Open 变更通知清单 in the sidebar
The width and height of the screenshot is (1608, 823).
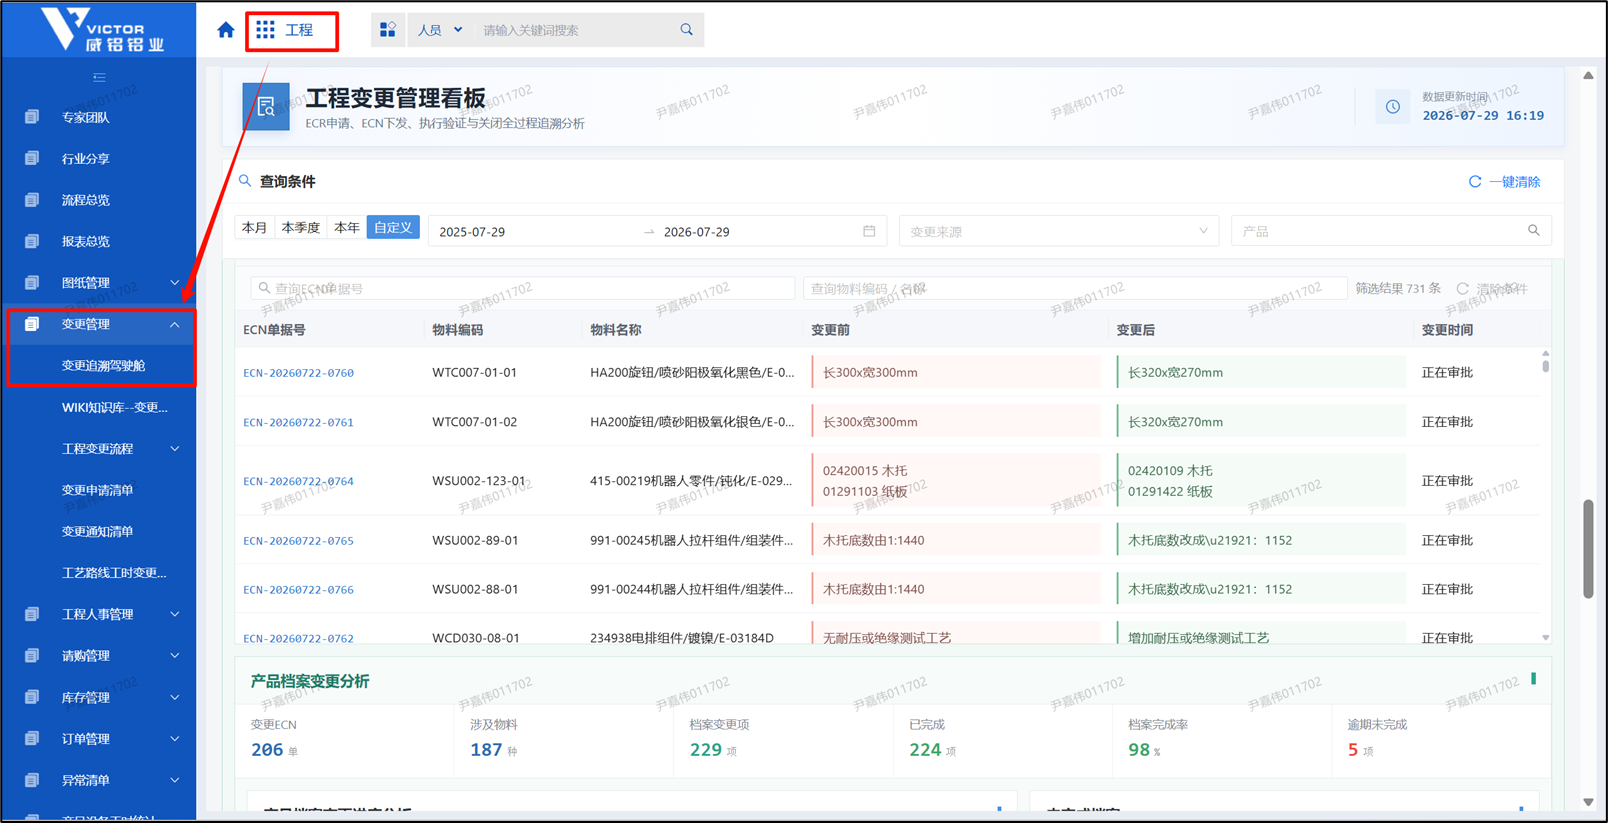click(97, 531)
